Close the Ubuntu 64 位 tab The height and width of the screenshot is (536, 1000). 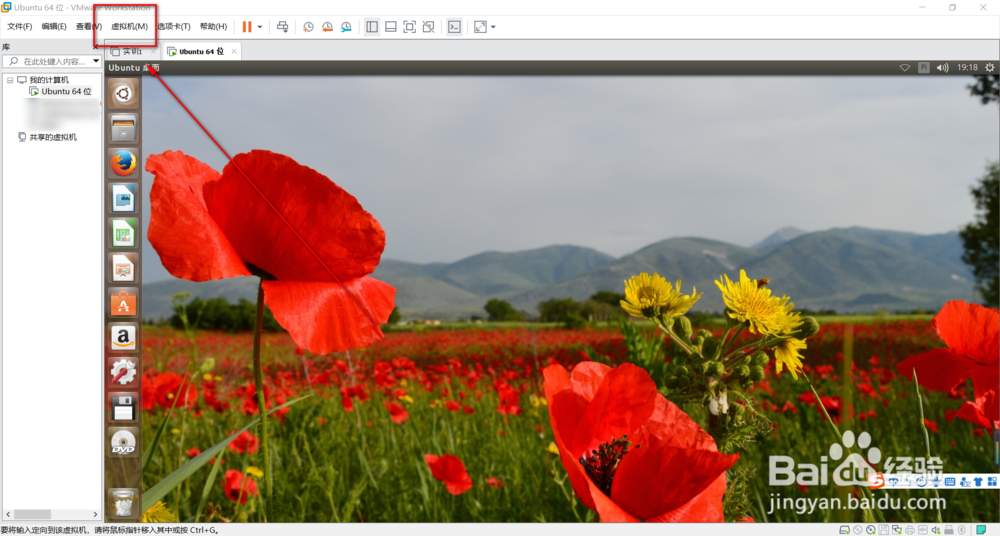(x=234, y=51)
